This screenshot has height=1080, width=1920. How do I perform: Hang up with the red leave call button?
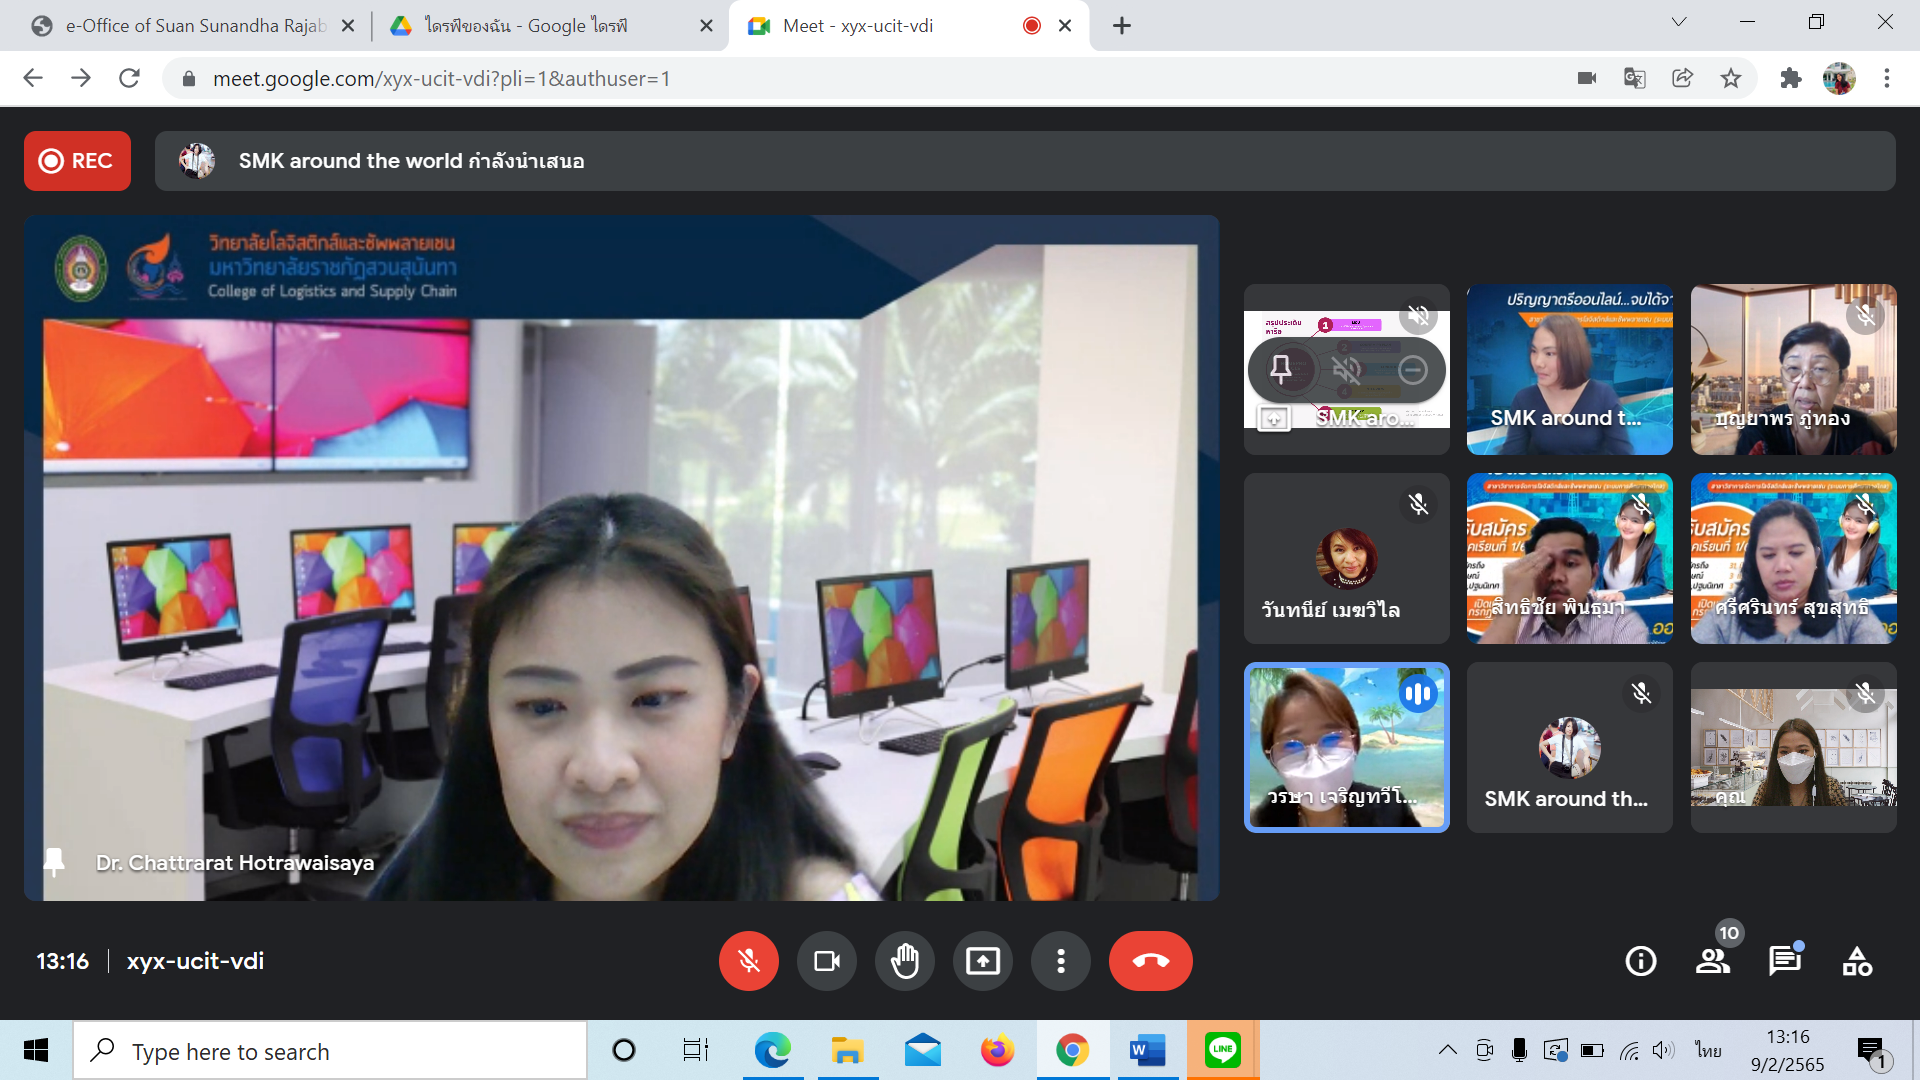(x=1150, y=961)
